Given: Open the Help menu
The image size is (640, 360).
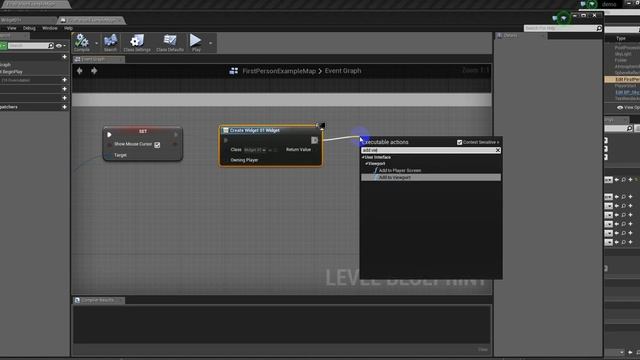Looking at the screenshot, I should 68,28.
